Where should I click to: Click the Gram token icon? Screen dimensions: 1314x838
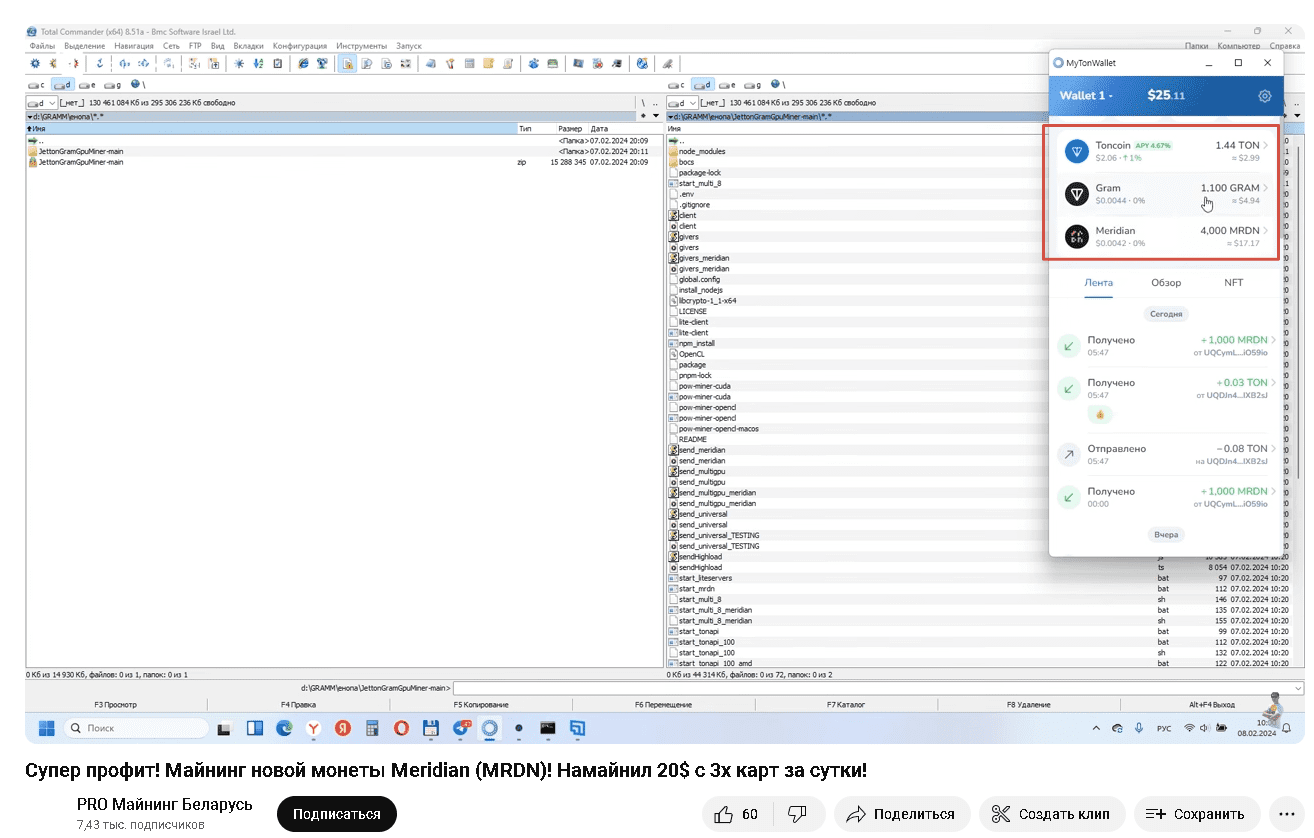1076,193
